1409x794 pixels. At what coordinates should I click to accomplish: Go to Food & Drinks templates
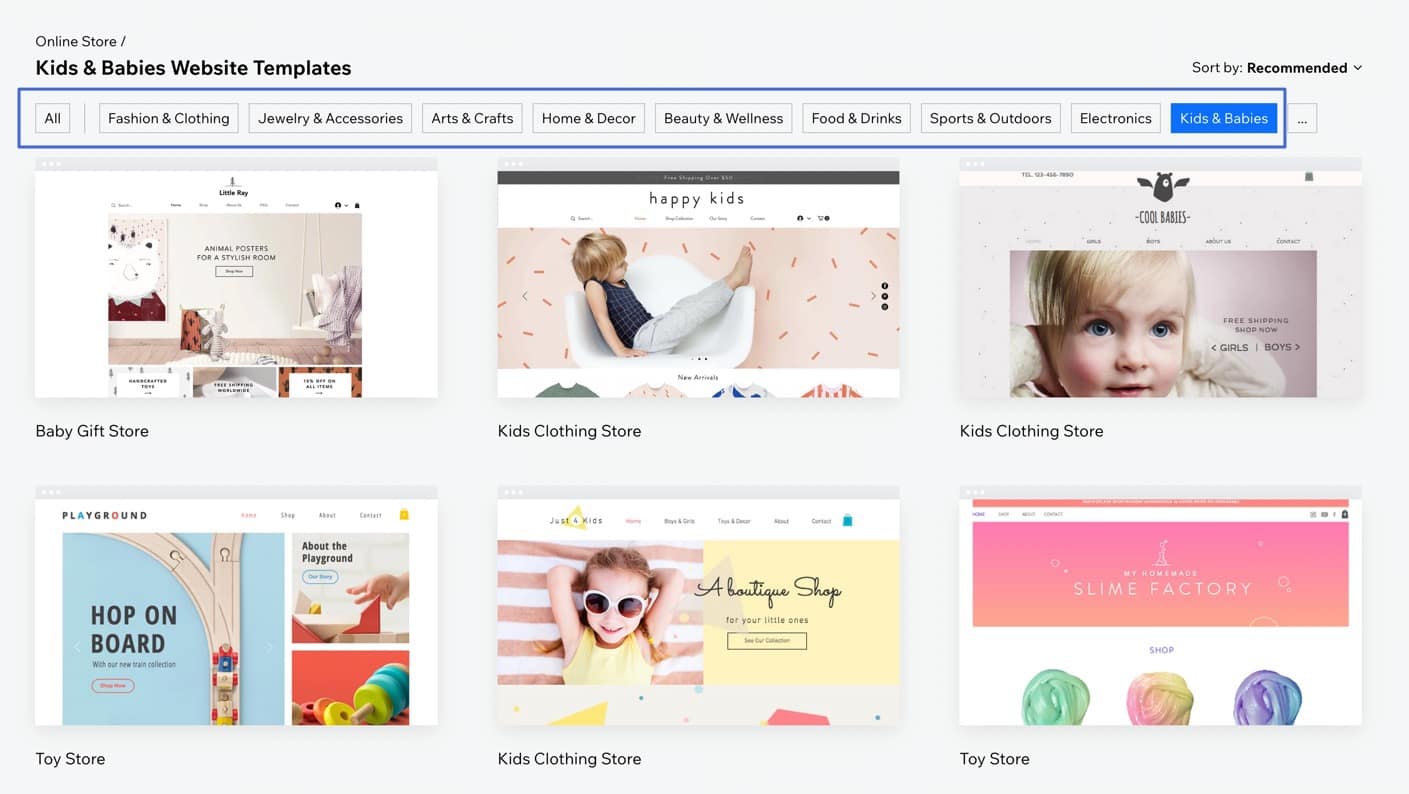(x=856, y=119)
